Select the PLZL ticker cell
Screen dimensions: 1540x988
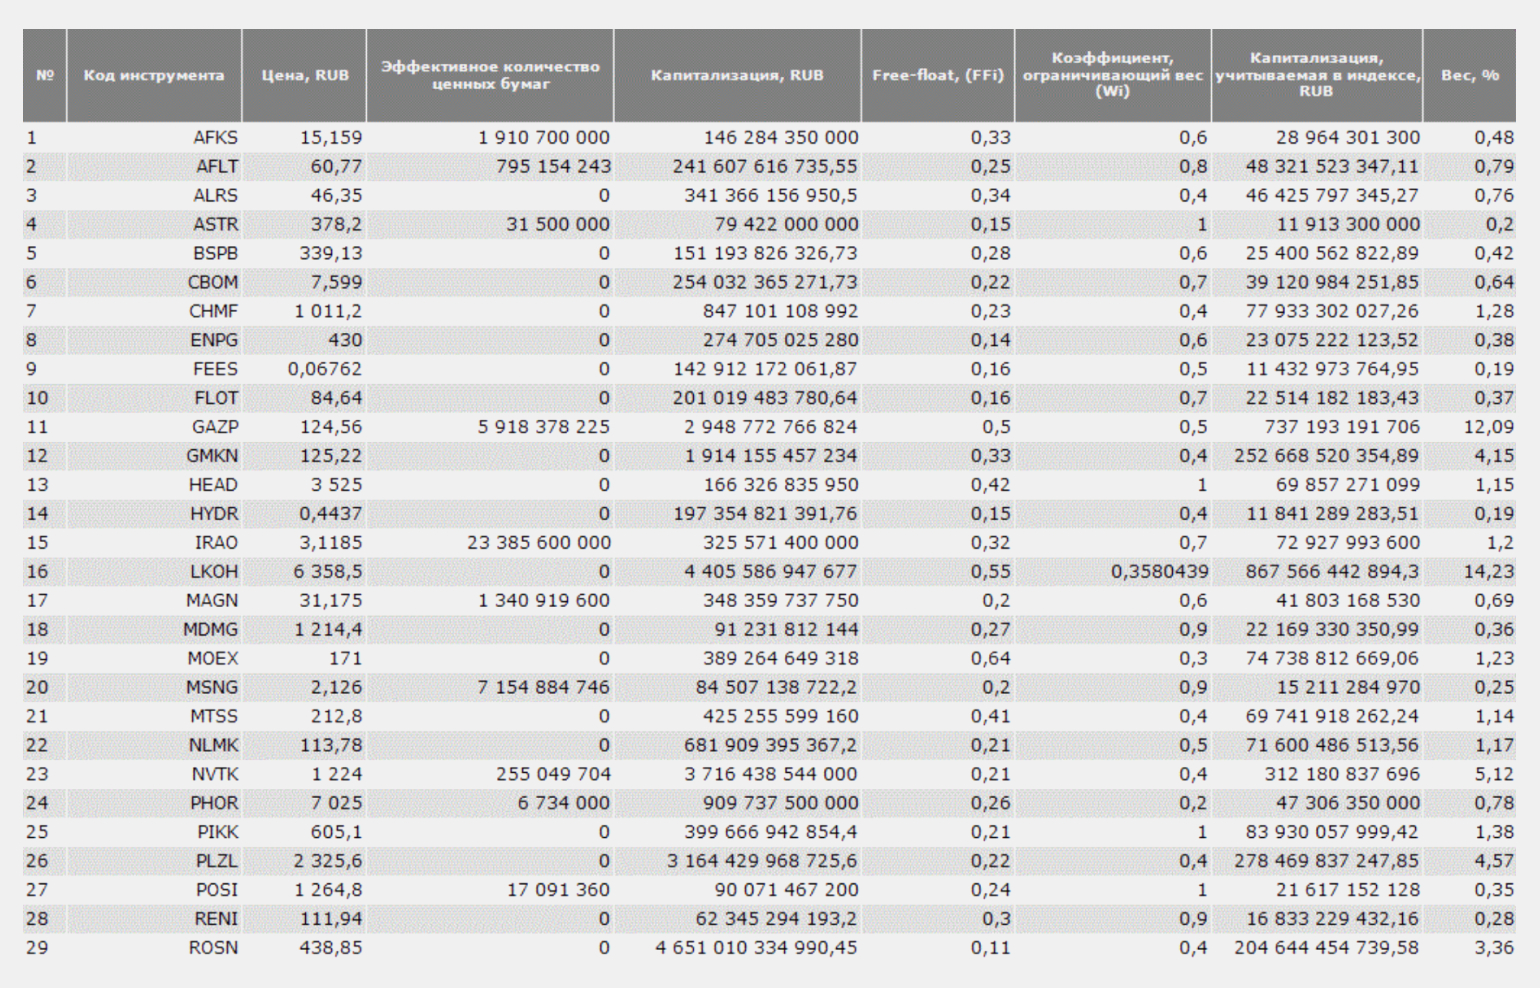tap(216, 861)
